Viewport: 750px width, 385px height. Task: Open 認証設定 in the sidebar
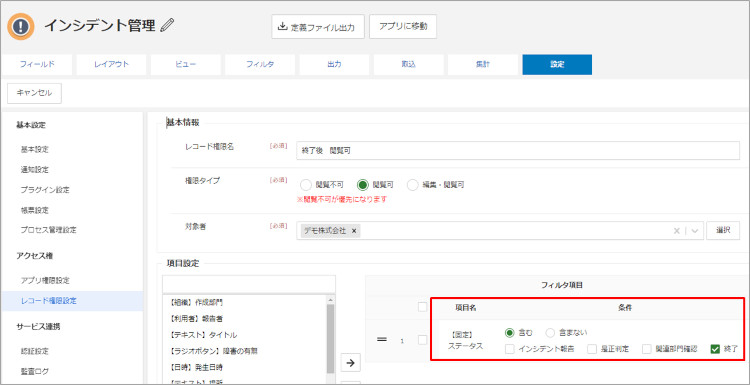tap(34, 351)
